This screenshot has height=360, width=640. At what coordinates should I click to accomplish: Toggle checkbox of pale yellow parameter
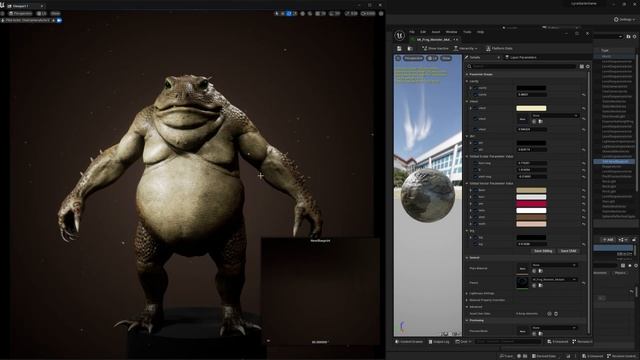(x=475, y=108)
